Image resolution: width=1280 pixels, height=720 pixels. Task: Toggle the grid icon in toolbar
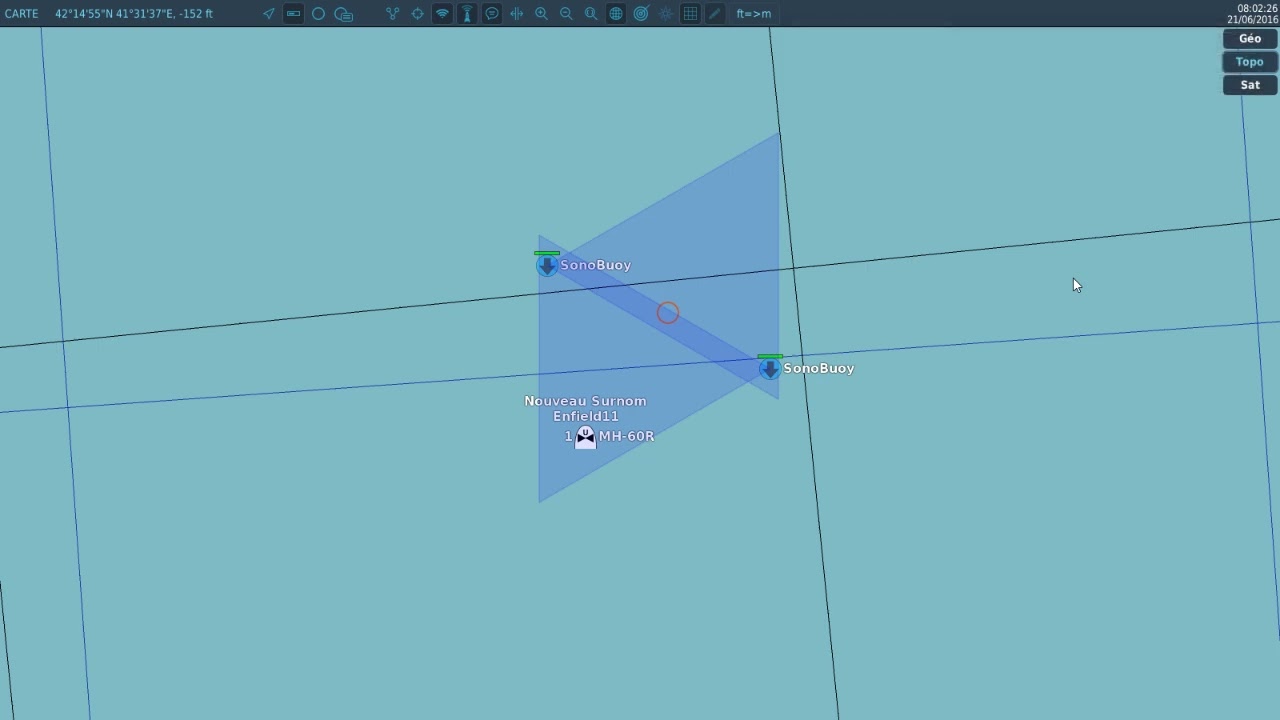coord(690,14)
